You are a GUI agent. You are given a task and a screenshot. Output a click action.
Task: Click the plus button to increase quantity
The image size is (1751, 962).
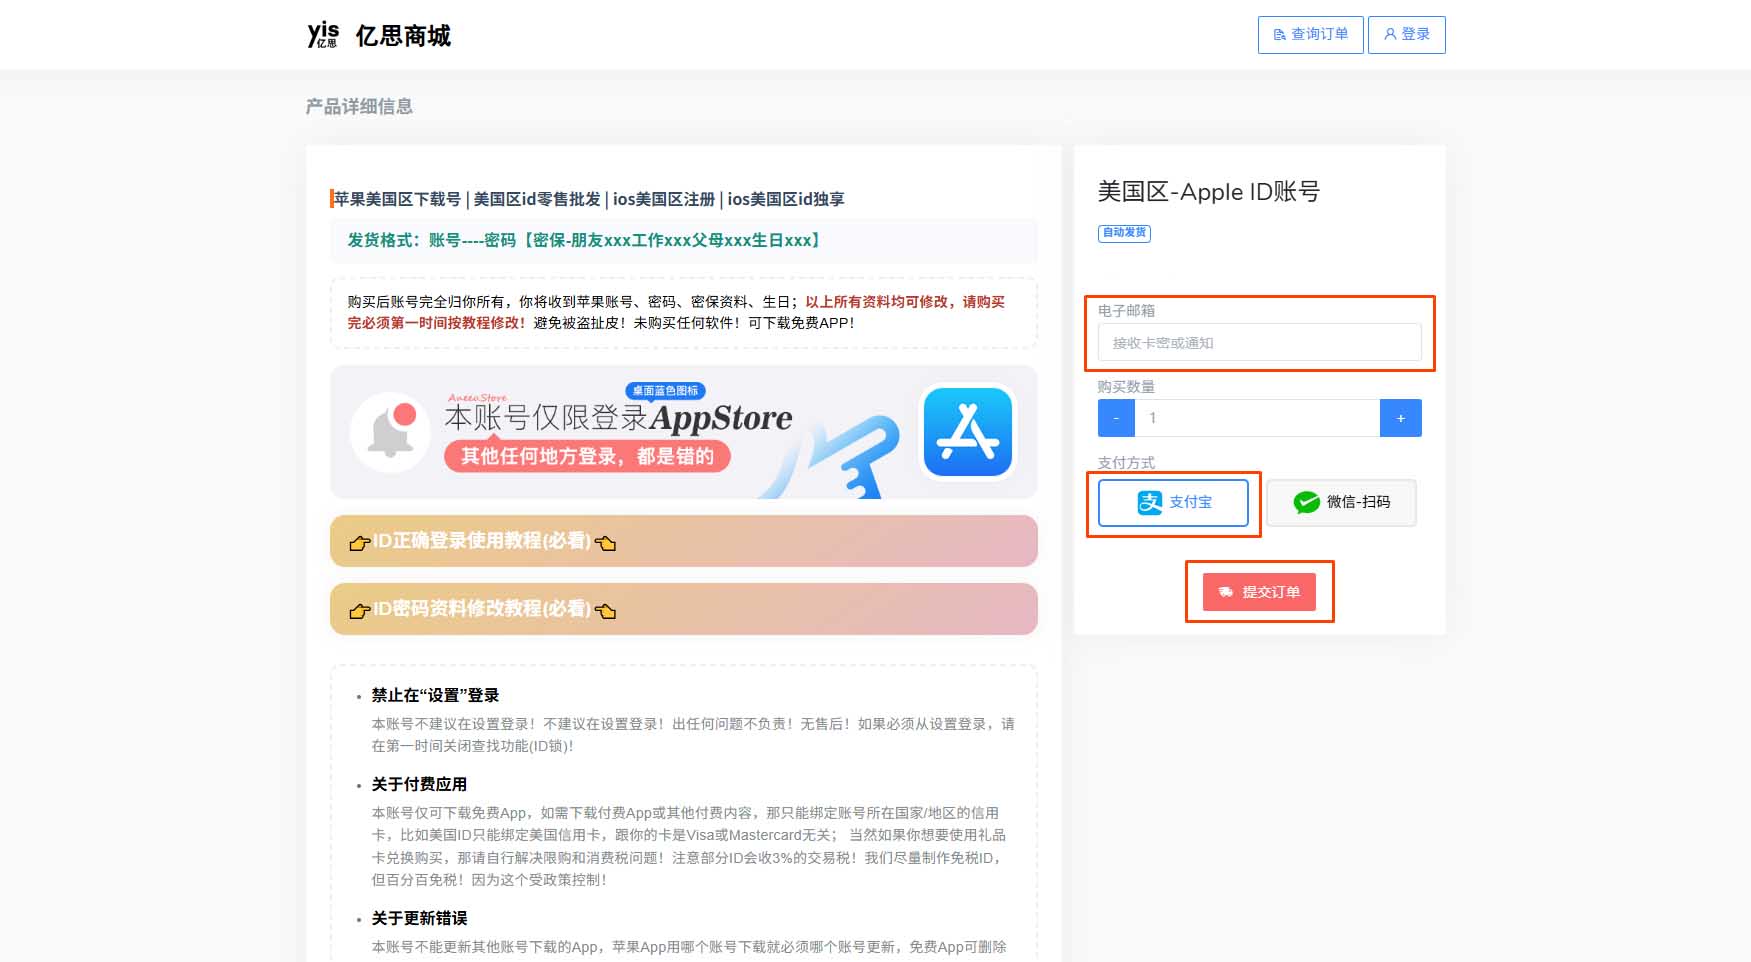pos(1401,418)
